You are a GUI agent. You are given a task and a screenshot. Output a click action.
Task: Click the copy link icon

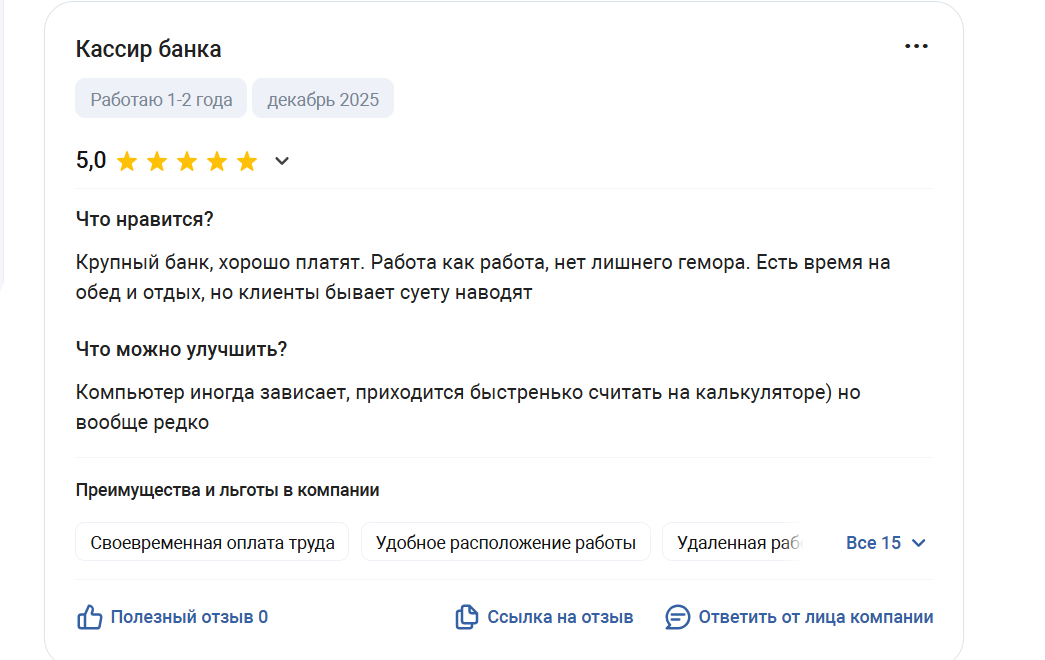[x=466, y=617]
